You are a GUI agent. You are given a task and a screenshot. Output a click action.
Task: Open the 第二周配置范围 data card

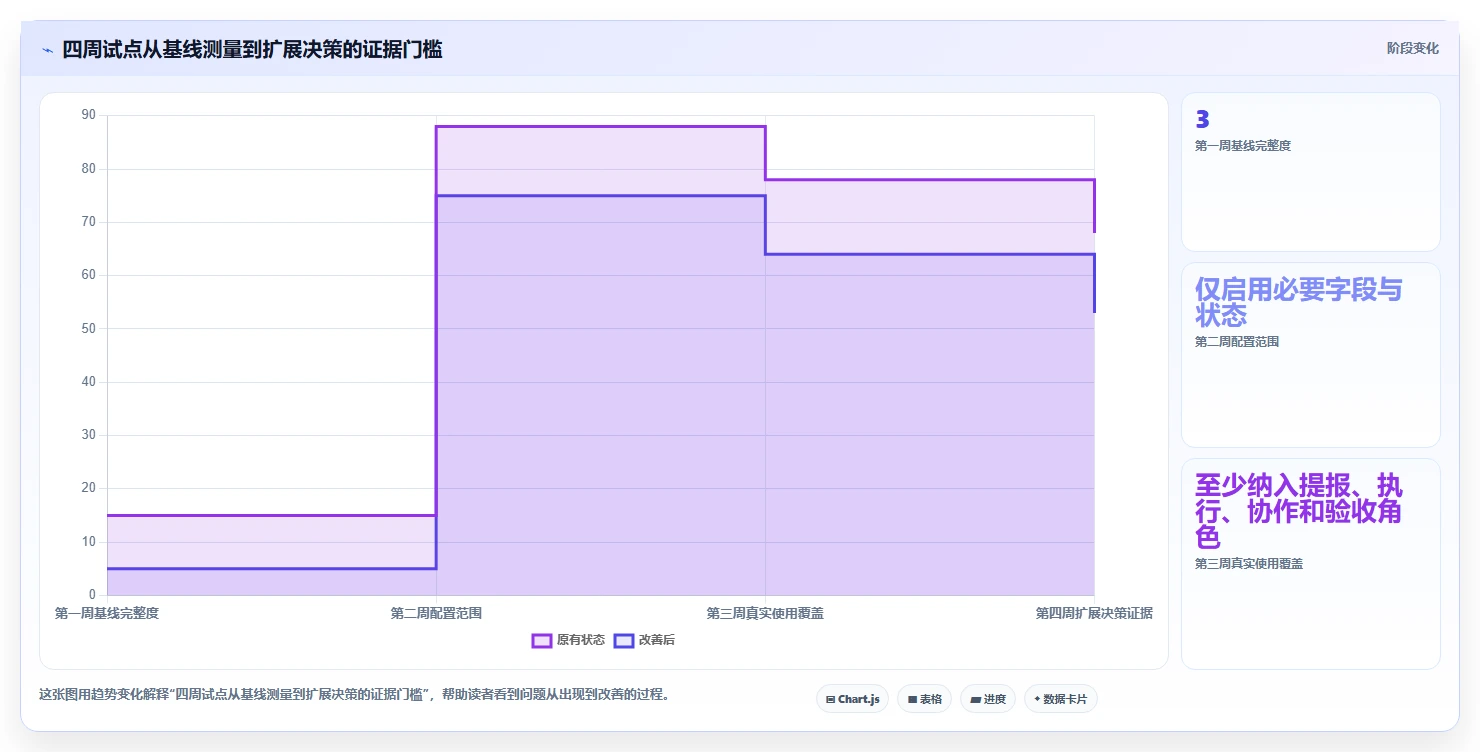pos(1310,355)
